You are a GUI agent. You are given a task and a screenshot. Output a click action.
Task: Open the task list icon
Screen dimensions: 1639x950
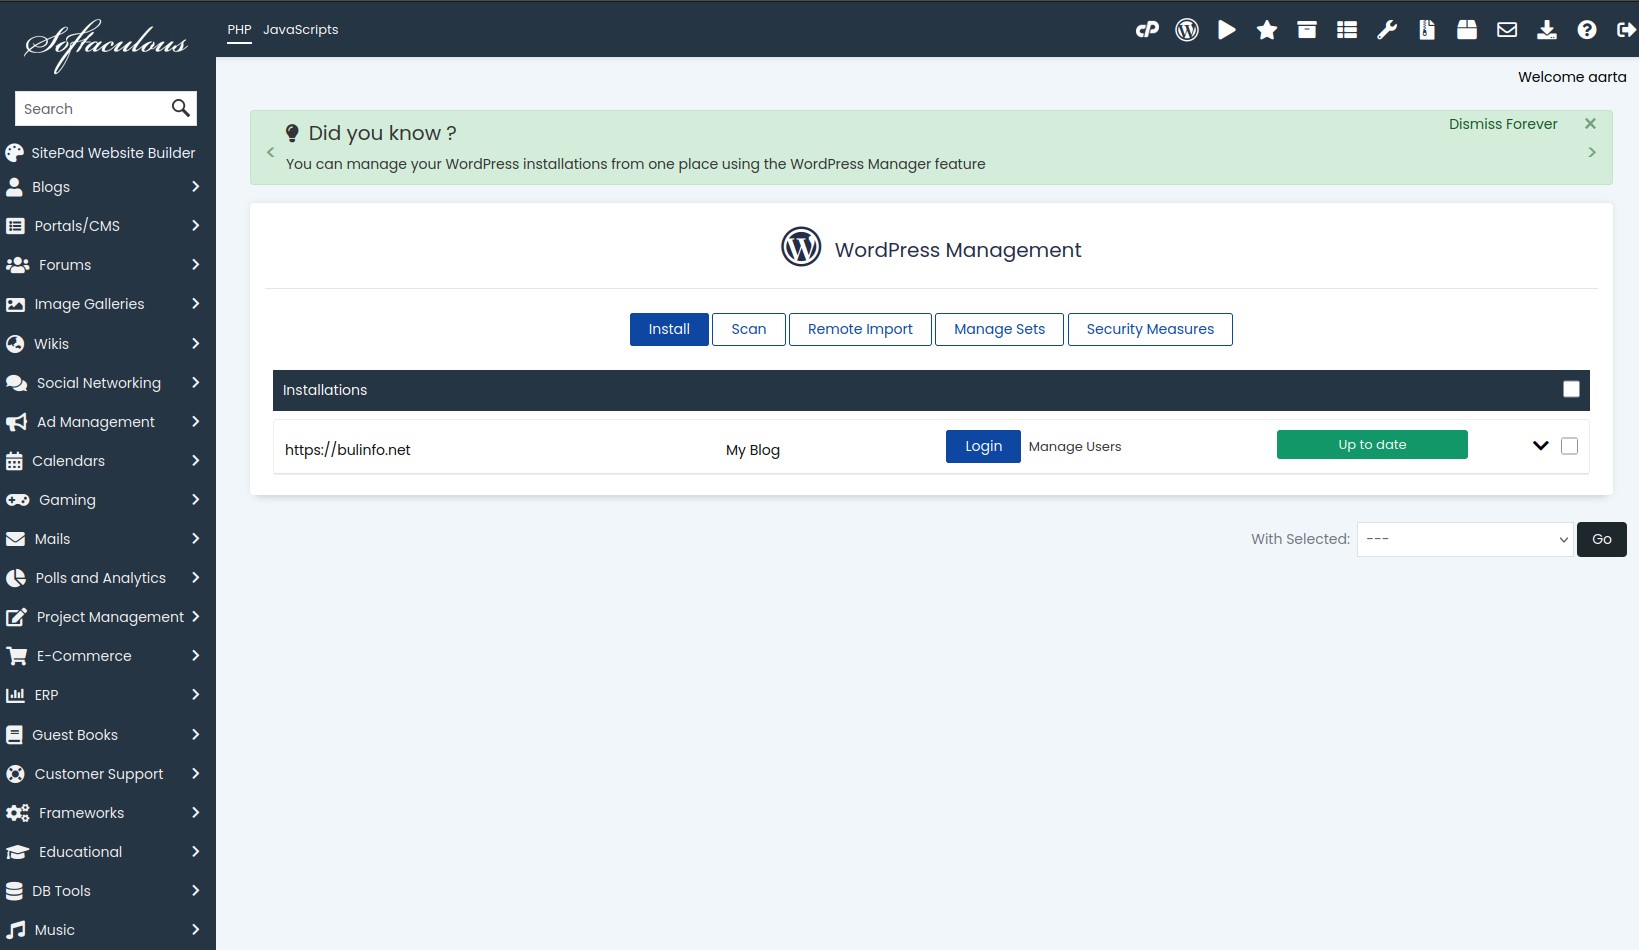pos(1347,30)
